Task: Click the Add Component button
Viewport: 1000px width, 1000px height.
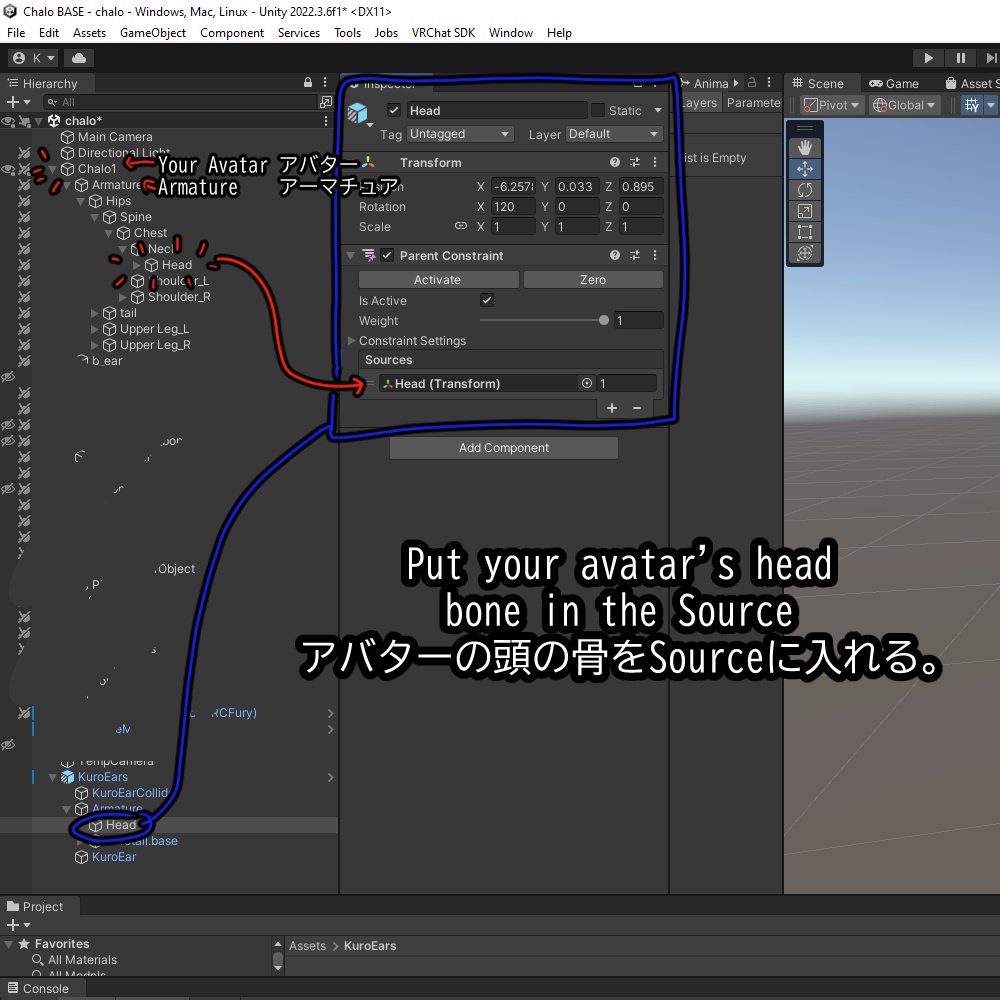Action: (504, 448)
